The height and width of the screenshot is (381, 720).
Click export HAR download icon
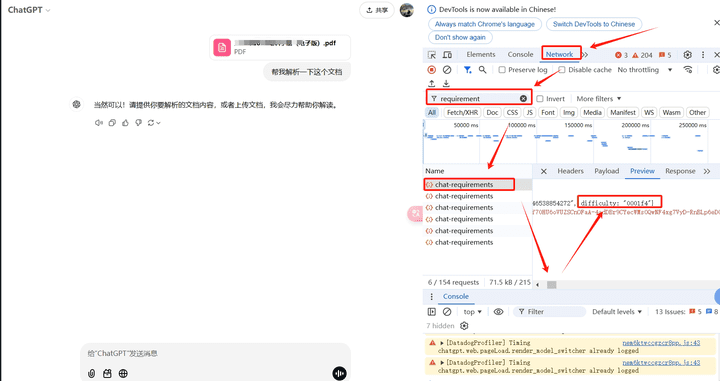[446, 84]
